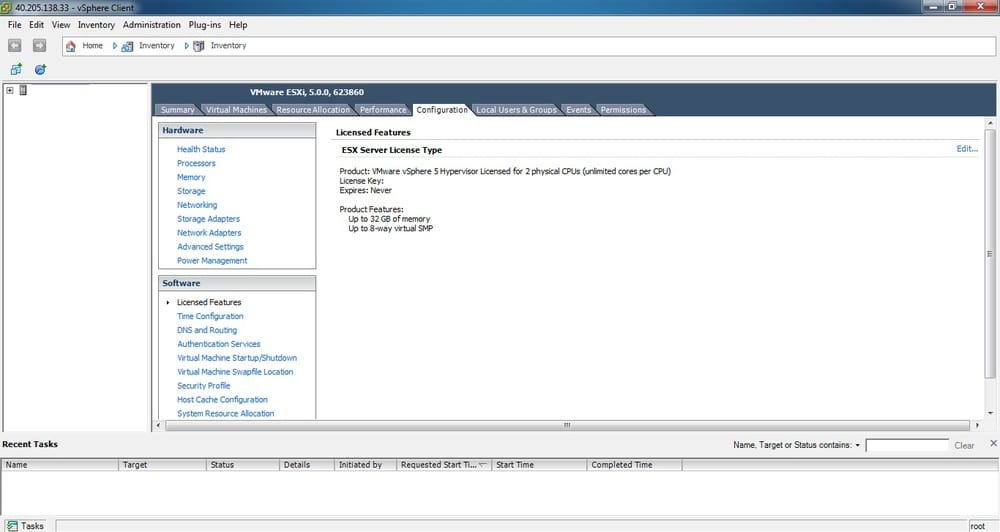Open Power Management link
Screen dimensions: 1000x532
pyautogui.click(x=212, y=261)
